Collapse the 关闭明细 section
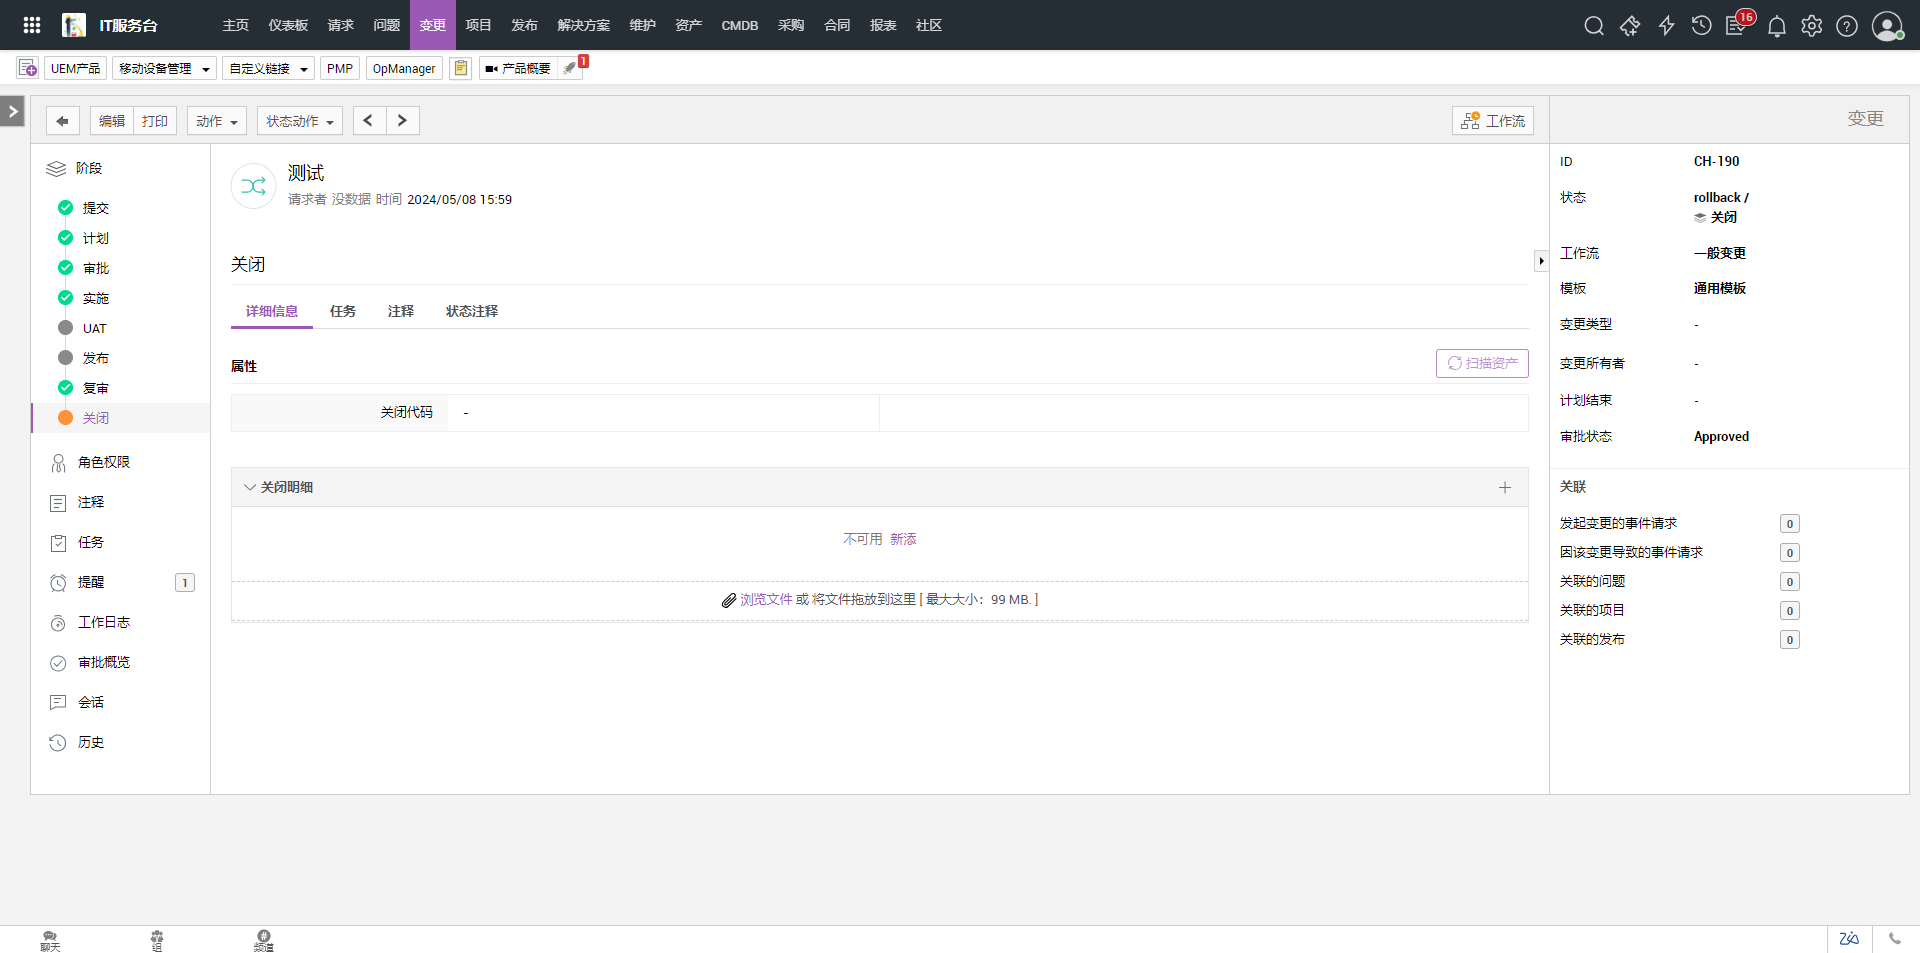The image size is (1920, 953). click(x=250, y=488)
